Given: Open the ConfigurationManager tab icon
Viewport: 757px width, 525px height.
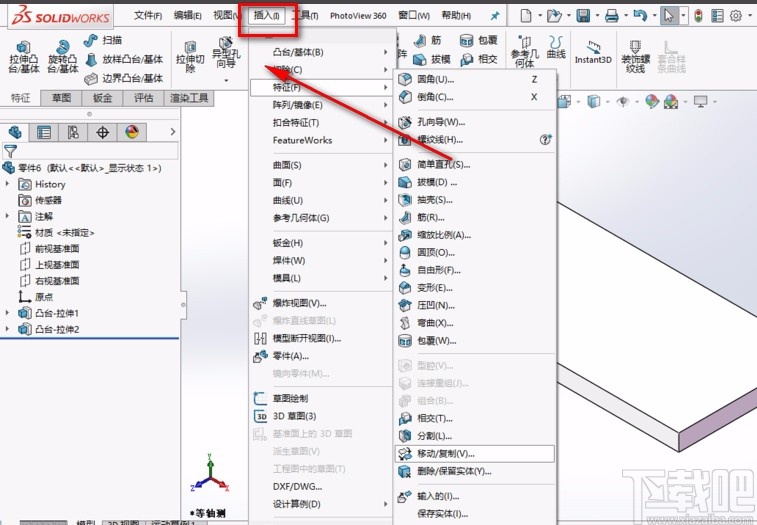Looking at the screenshot, I should pyautogui.click(x=73, y=132).
